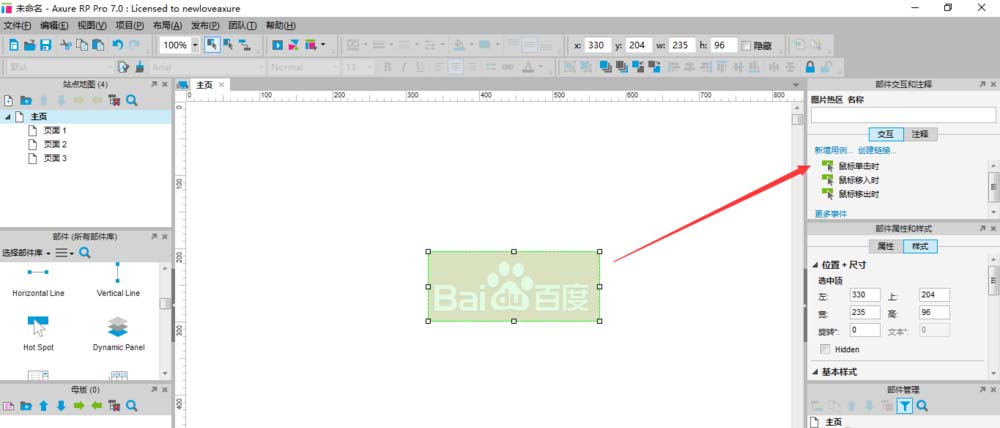This screenshot has width=1000, height=428.
Task: Select the 鼠标移入时 event
Action: [x=858, y=180]
